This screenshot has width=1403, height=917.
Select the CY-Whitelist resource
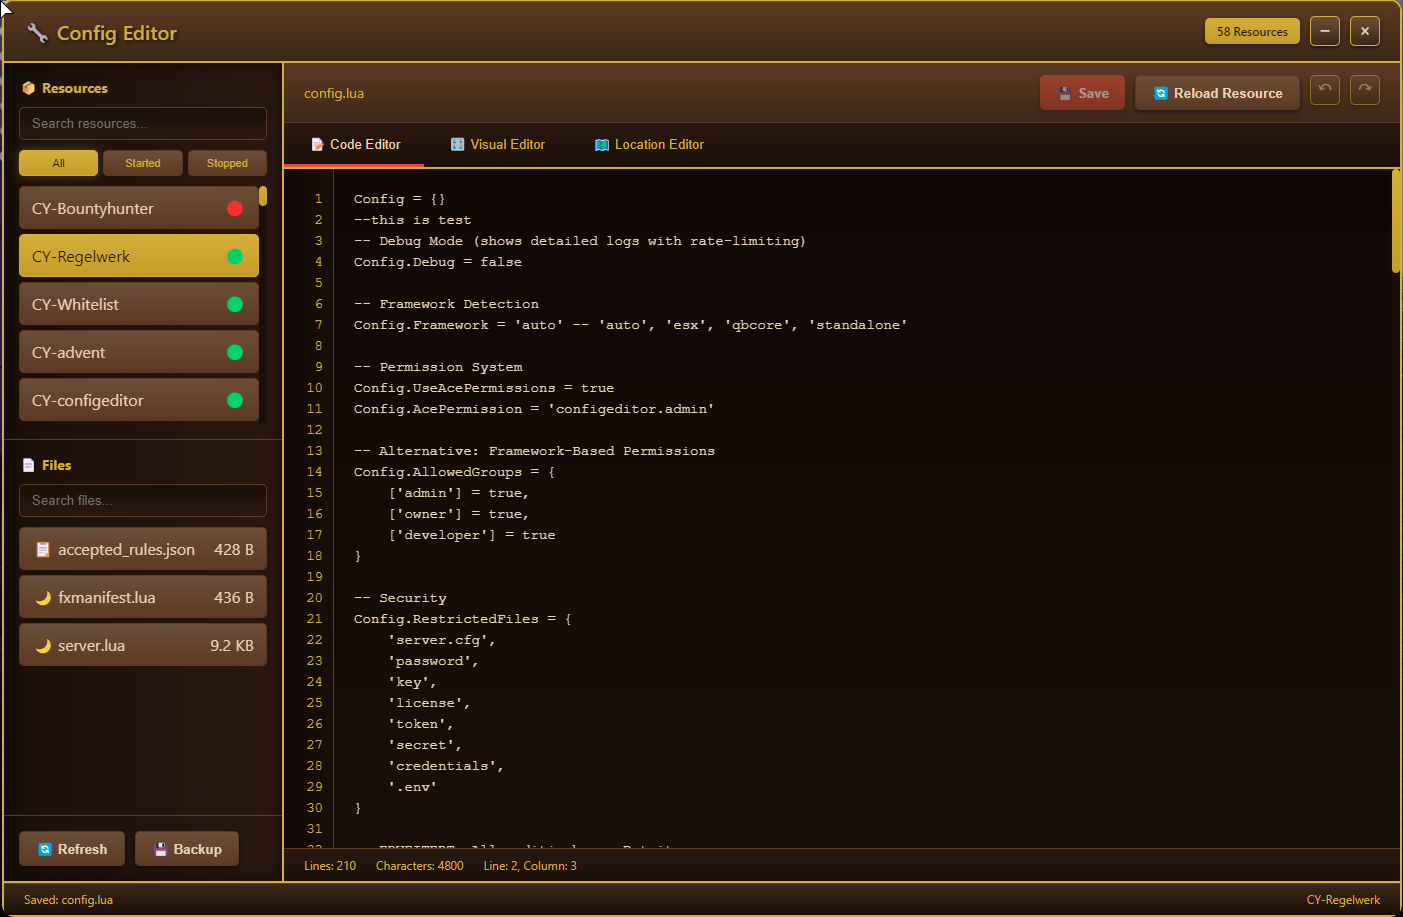[x=139, y=304]
